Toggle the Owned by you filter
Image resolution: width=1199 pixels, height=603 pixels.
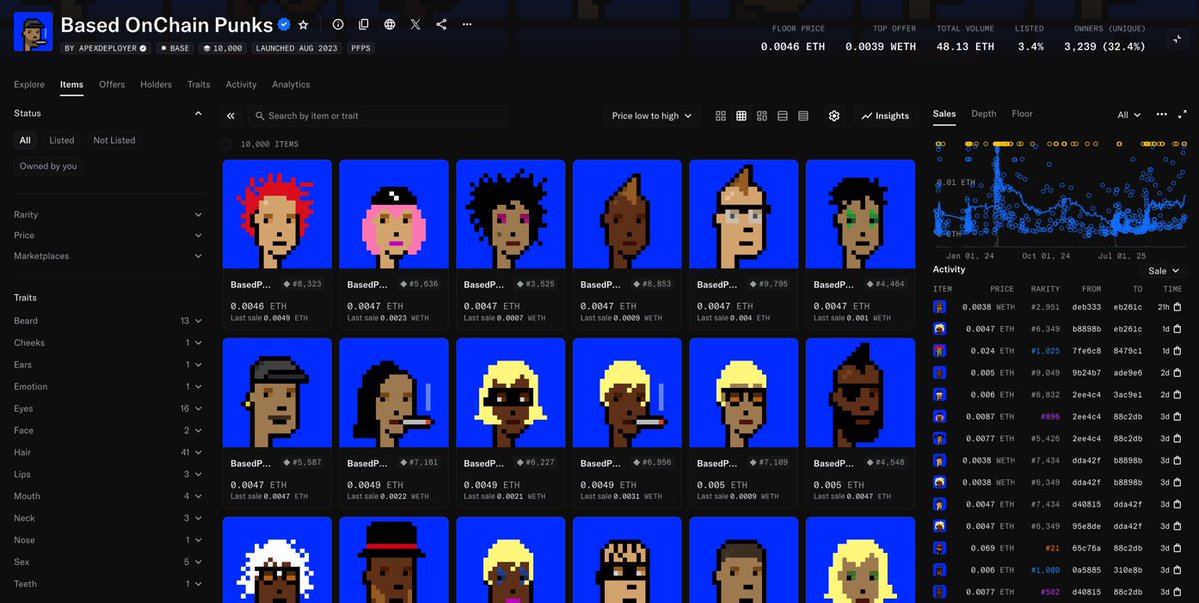(48, 167)
